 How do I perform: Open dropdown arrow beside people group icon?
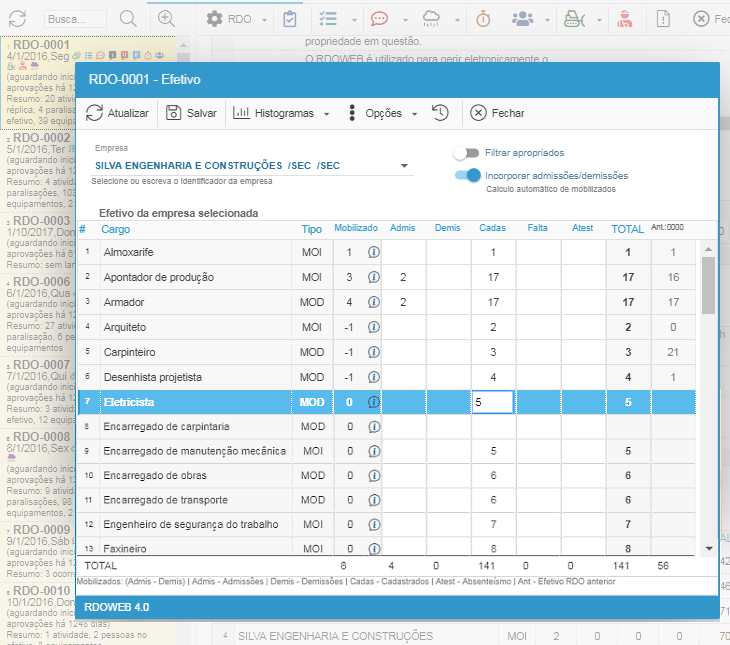pyautogui.click(x=548, y=20)
